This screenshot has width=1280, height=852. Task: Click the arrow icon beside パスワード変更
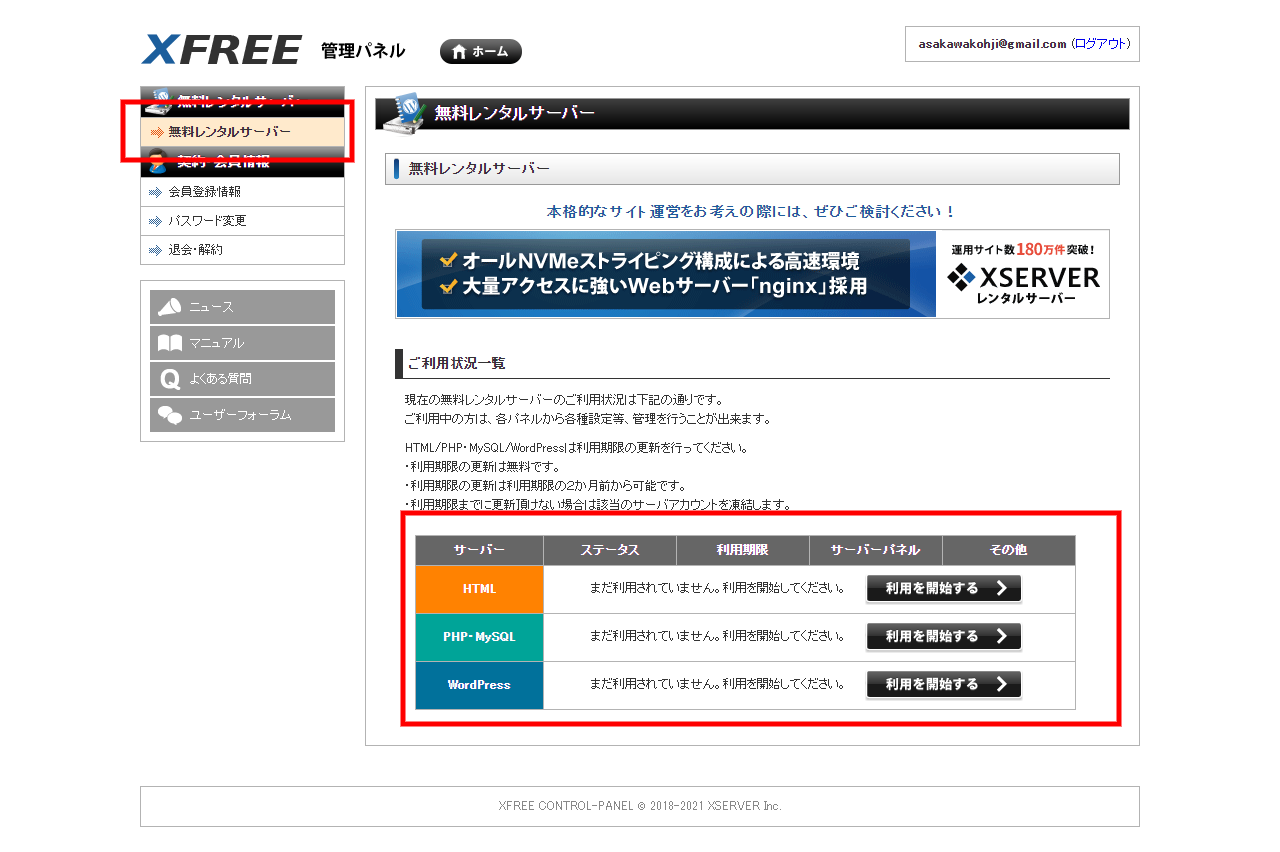(155, 221)
